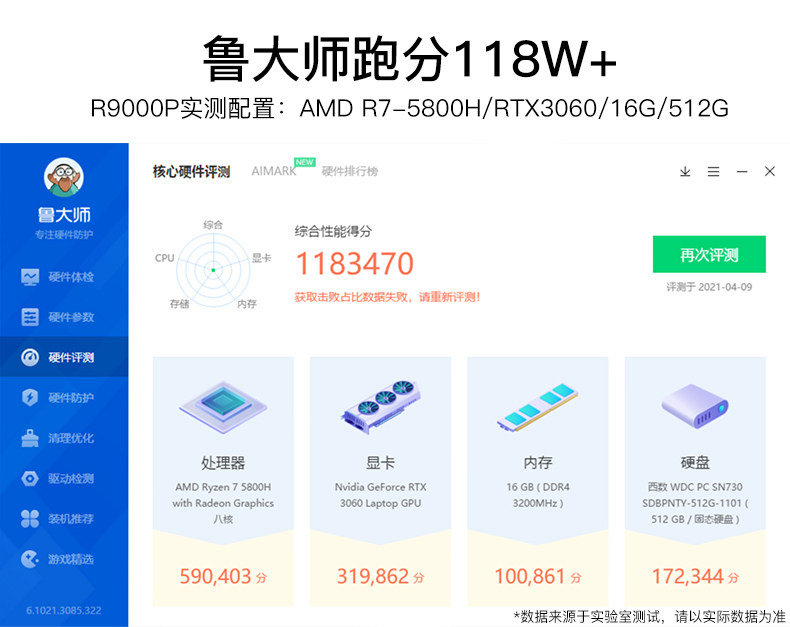Click the 综合性能得分 label
Image resolution: width=790 pixels, height=627 pixels.
(x=333, y=231)
